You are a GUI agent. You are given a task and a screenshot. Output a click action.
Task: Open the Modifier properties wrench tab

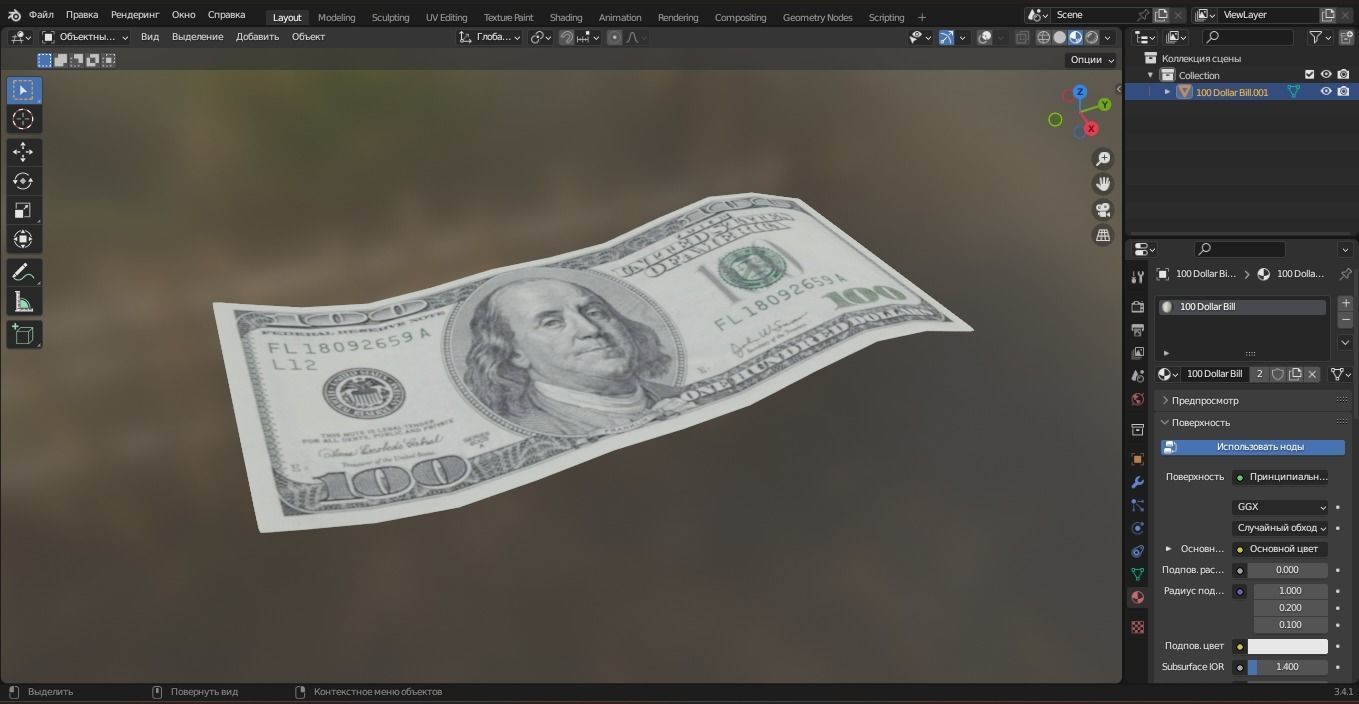point(1137,483)
